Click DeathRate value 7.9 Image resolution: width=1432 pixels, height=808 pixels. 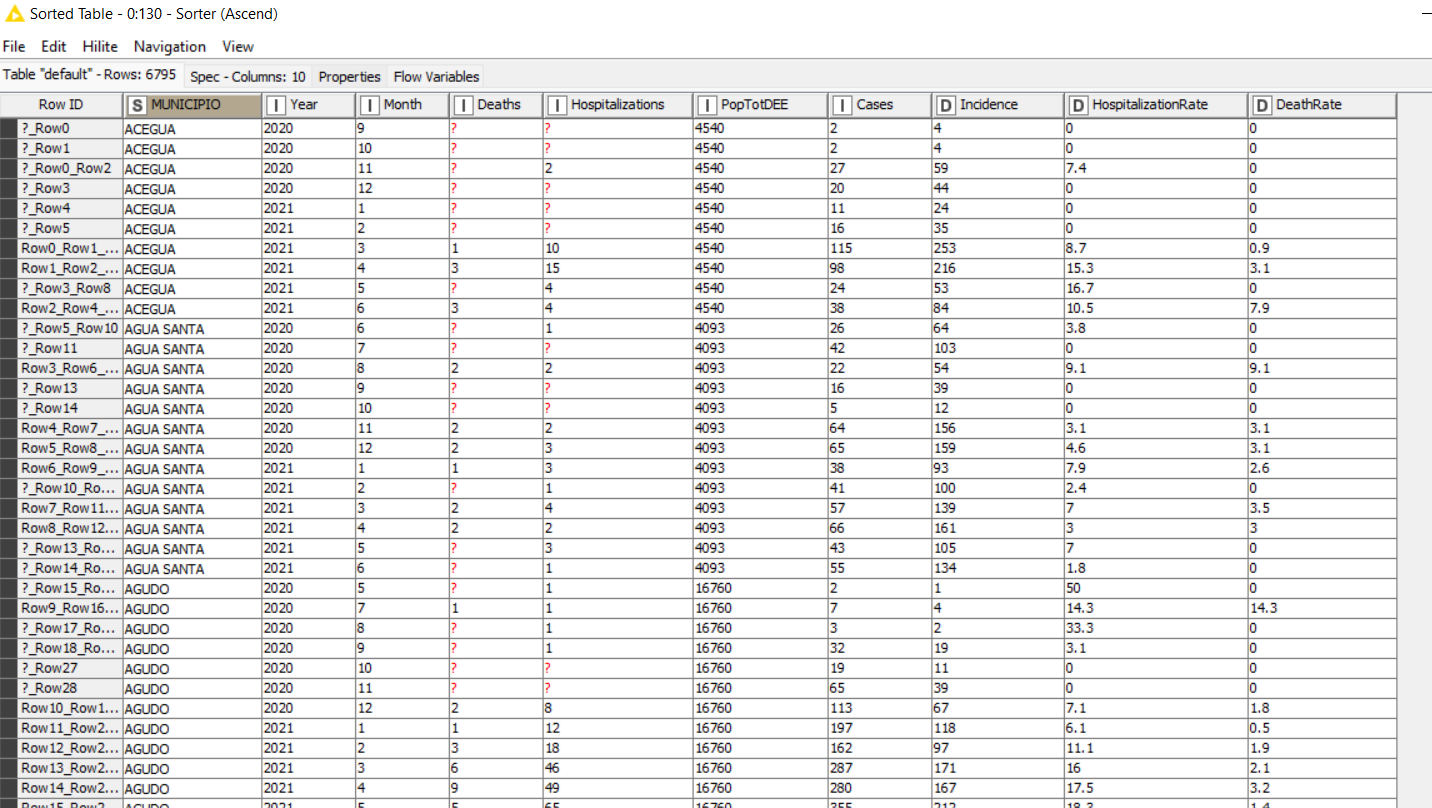click(x=1322, y=308)
